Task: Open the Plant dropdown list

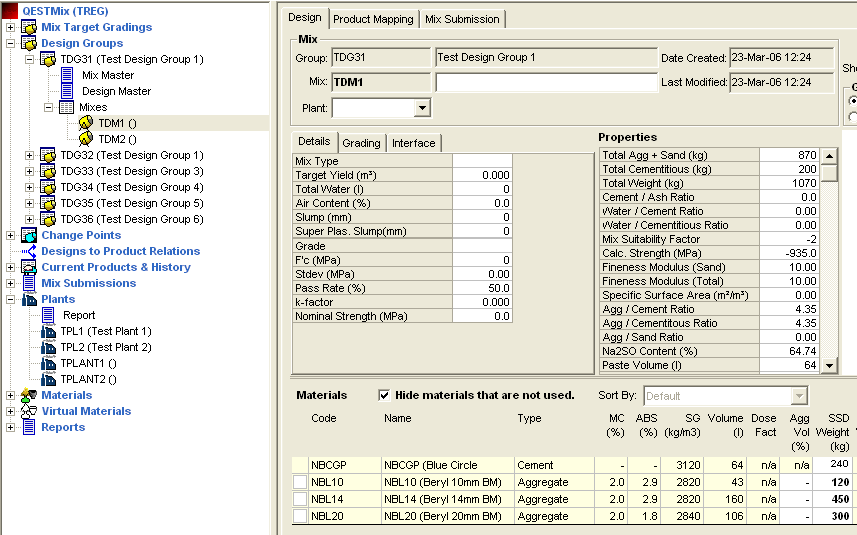Action: pyautogui.click(x=422, y=108)
